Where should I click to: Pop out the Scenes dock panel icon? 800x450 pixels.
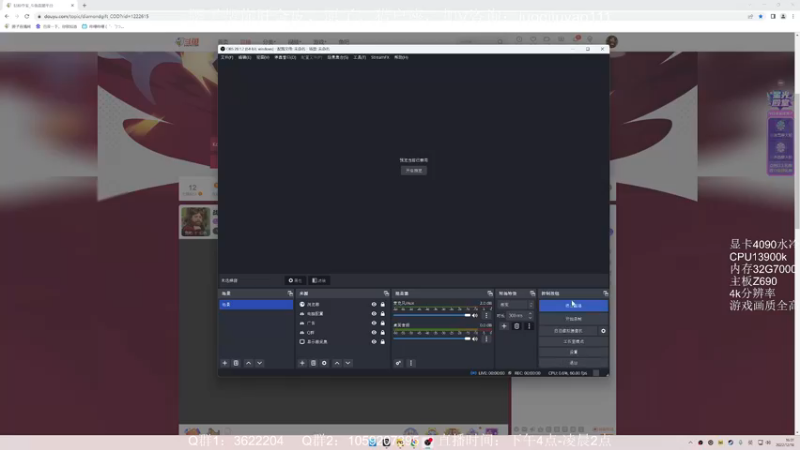[290, 293]
